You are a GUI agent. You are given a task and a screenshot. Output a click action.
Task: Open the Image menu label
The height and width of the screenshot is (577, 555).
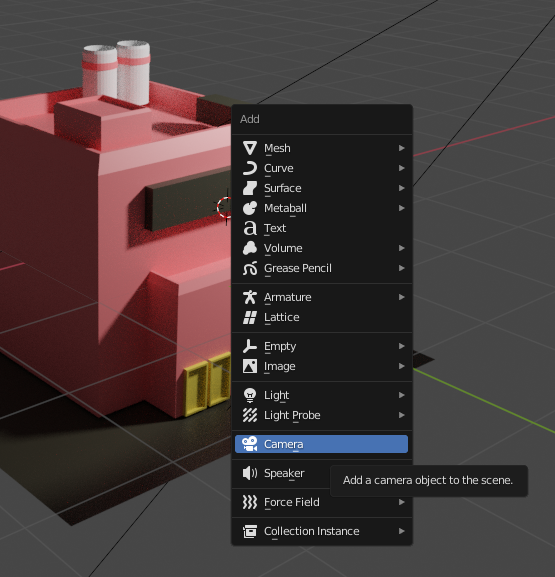click(x=279, y=367)
